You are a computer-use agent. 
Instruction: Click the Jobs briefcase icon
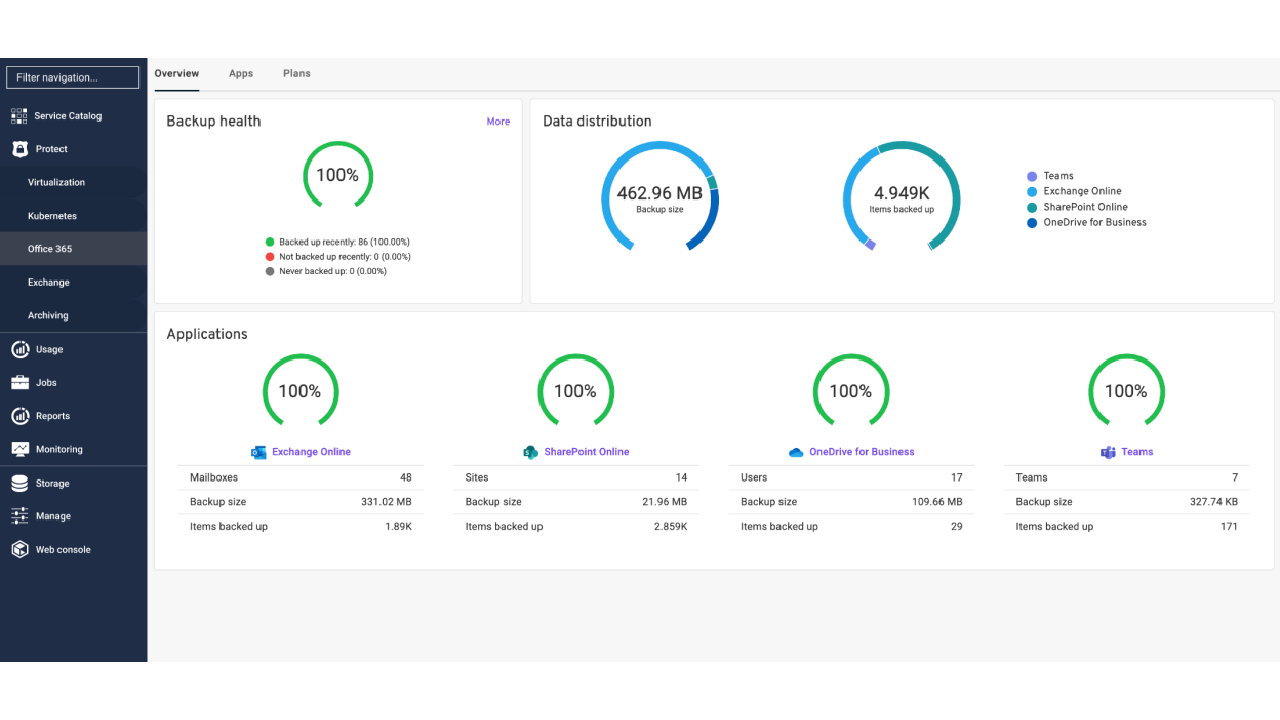[x=19, y=382]
